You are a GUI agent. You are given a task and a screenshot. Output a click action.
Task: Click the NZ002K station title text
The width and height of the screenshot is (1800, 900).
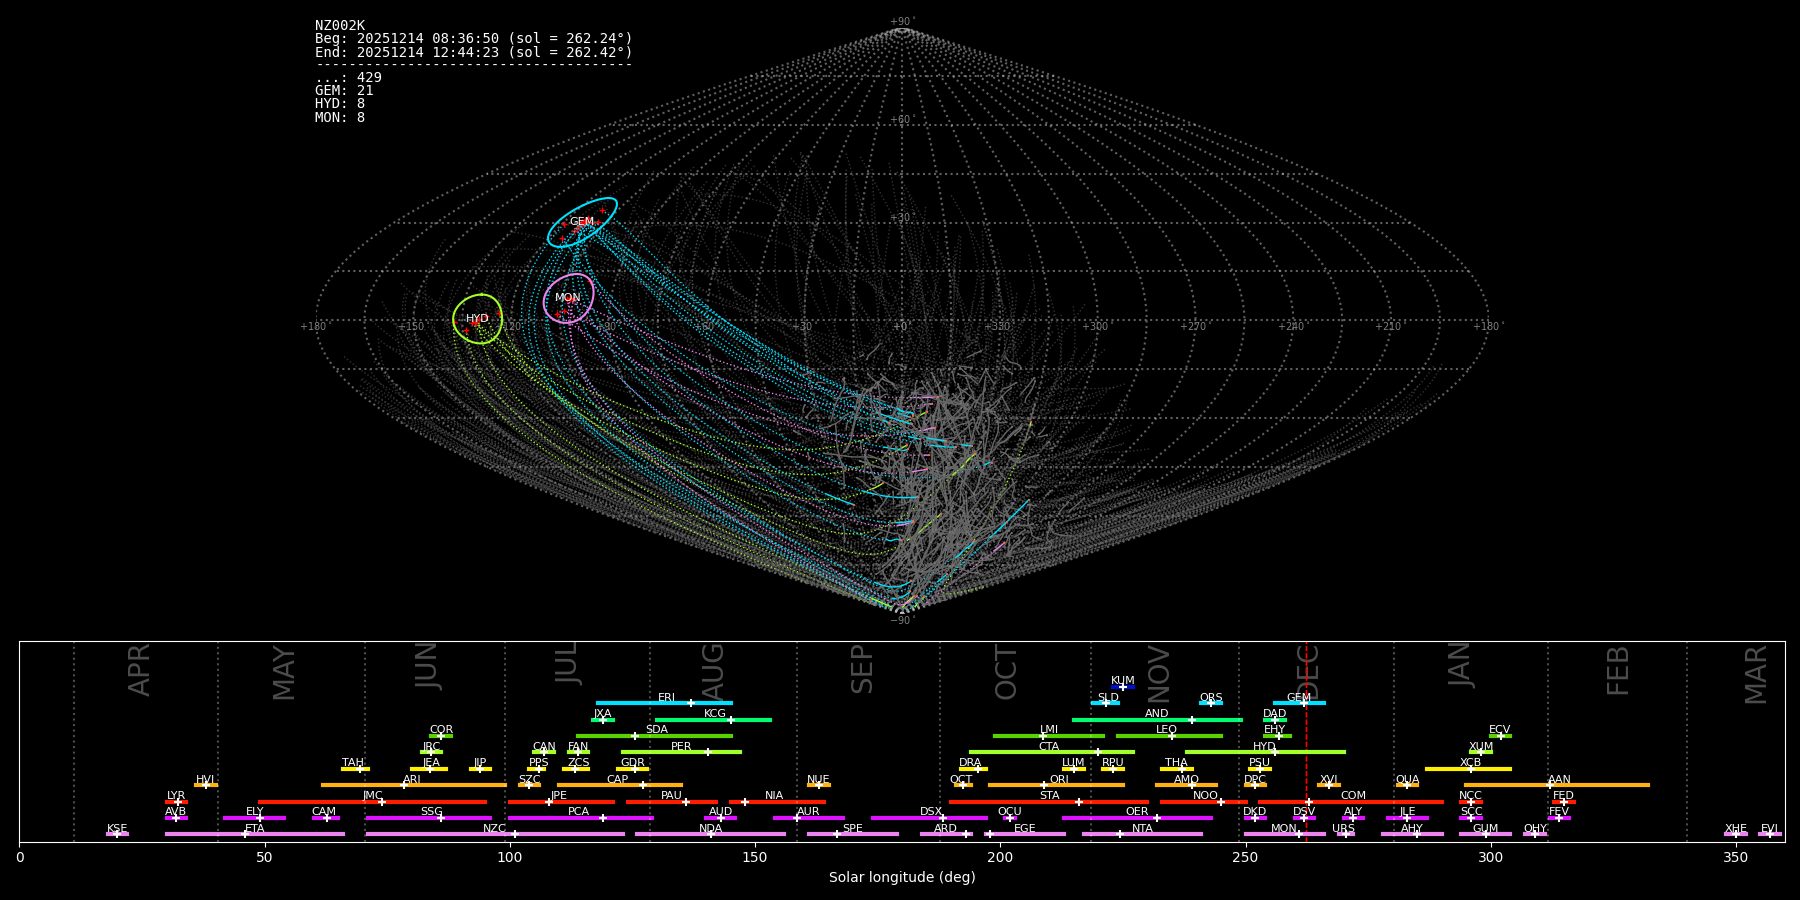pos(340,26)
